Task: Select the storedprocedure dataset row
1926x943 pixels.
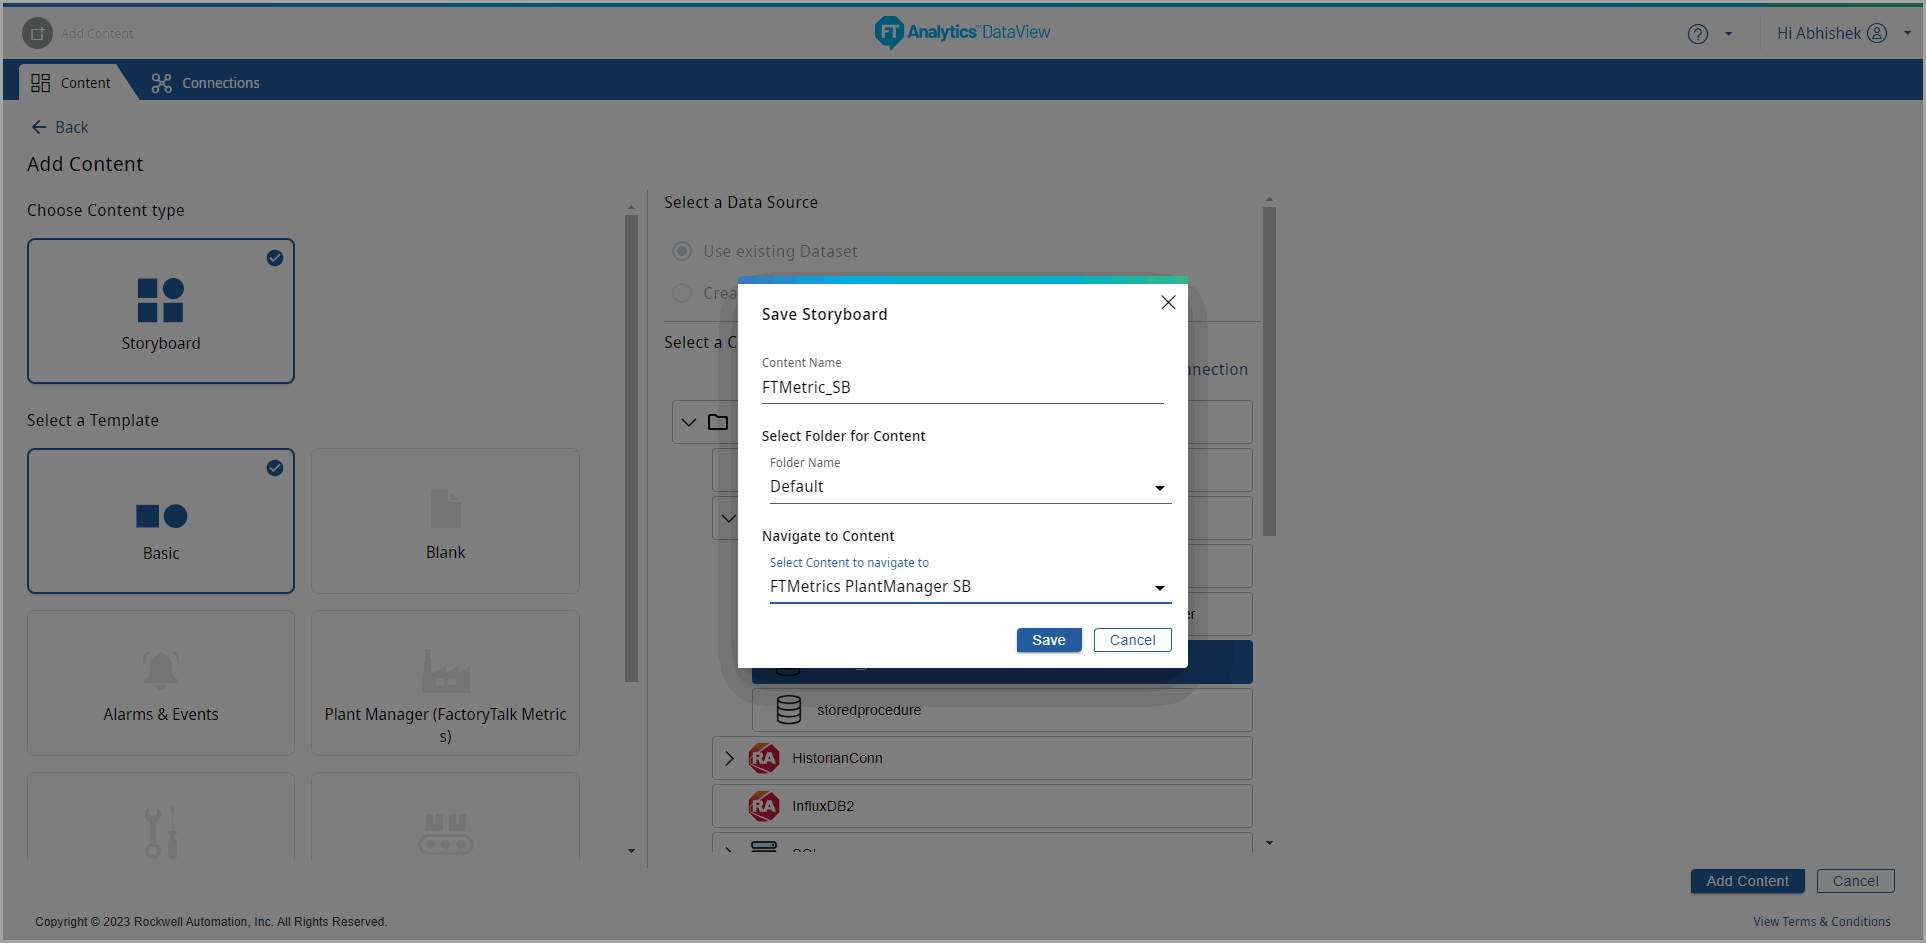Action: [x=1002, y=710]
